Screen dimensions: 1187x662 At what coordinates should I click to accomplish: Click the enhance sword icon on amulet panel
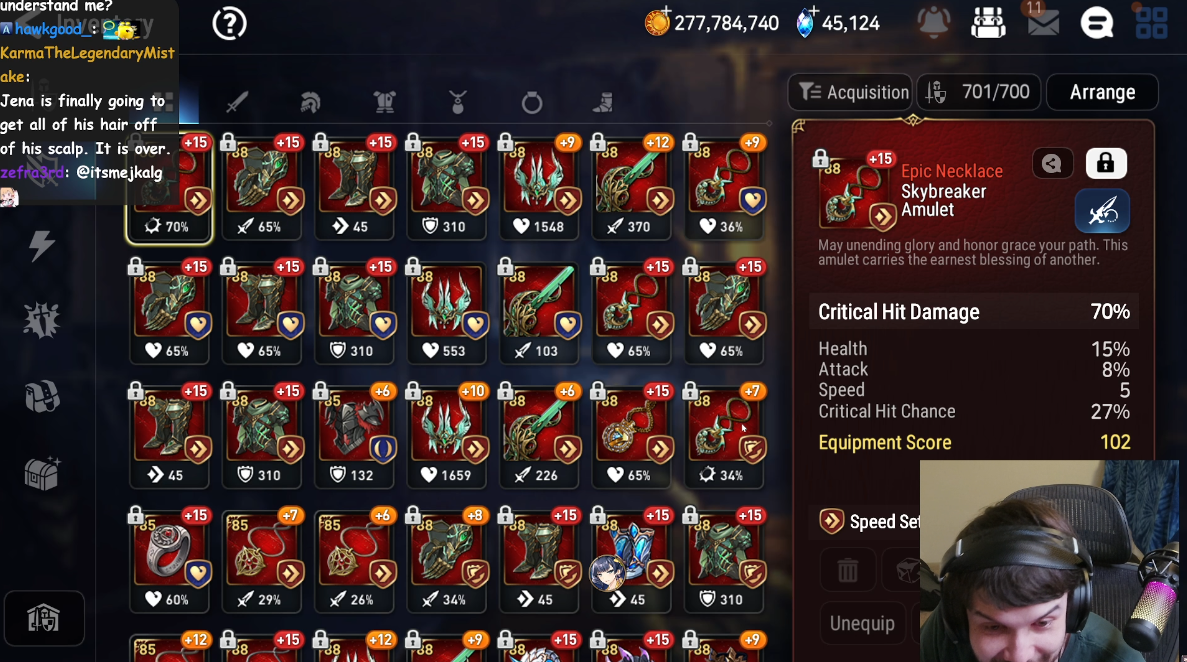coord(1102,211)
